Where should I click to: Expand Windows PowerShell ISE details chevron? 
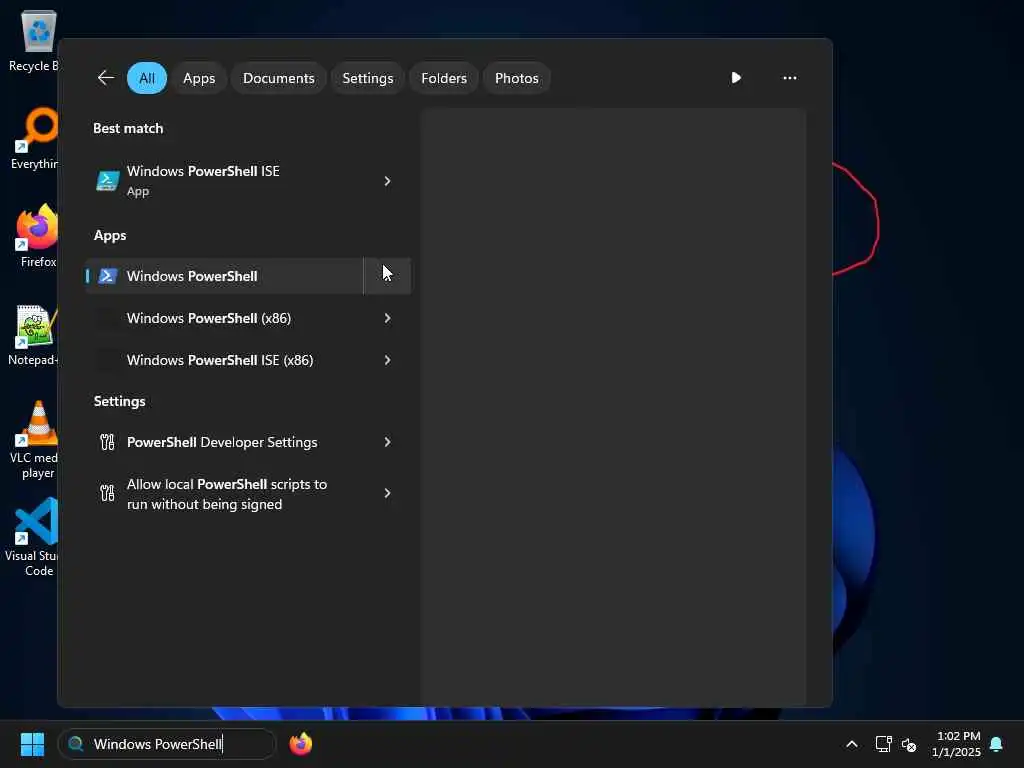[x=387, y=180]
